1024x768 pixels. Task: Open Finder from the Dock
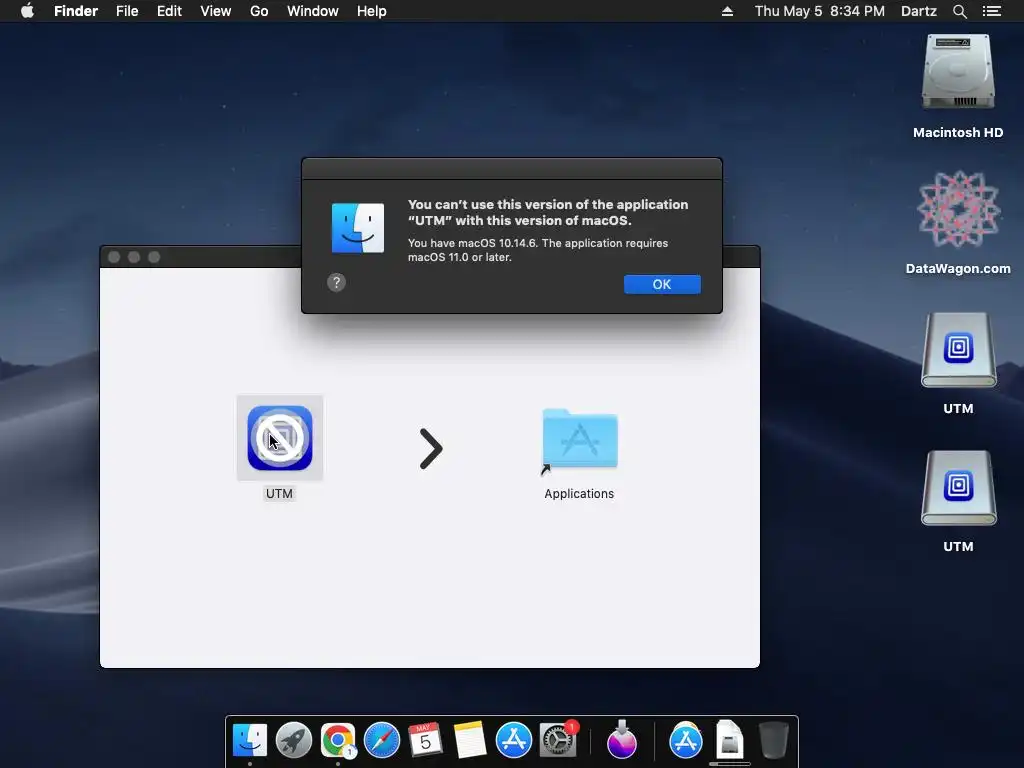[x=250, y=740]
